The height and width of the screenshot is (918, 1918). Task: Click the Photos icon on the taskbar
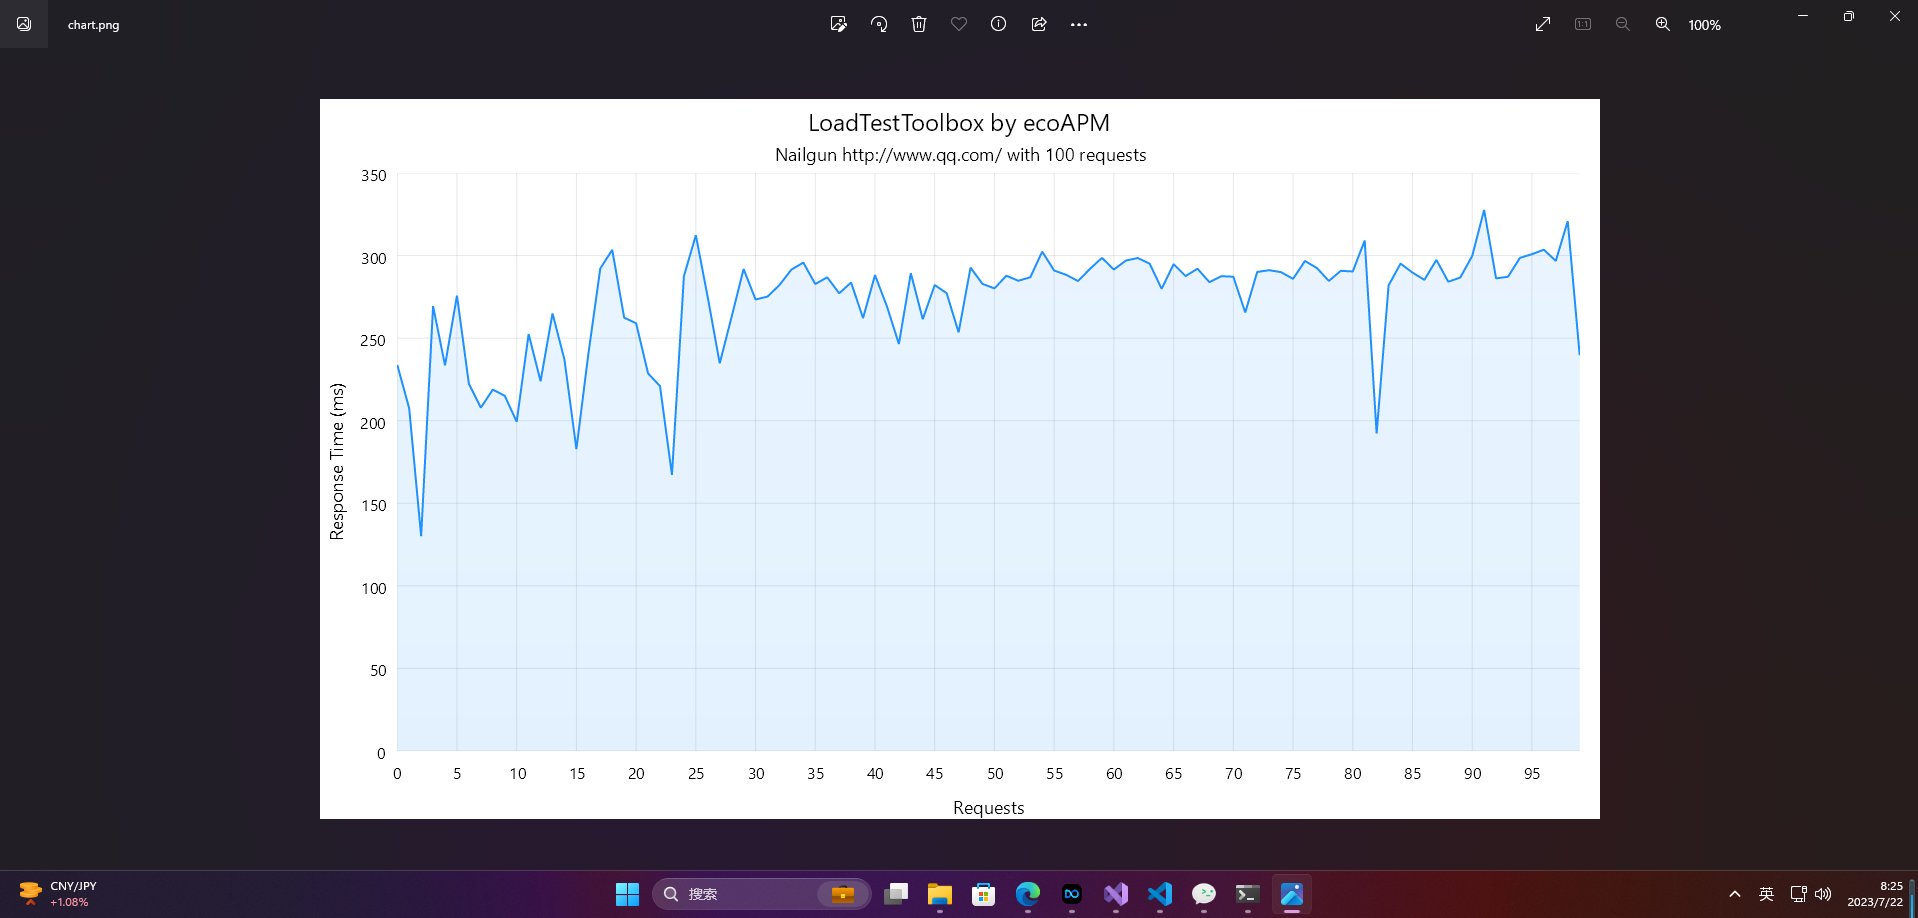pos(1292,894)
